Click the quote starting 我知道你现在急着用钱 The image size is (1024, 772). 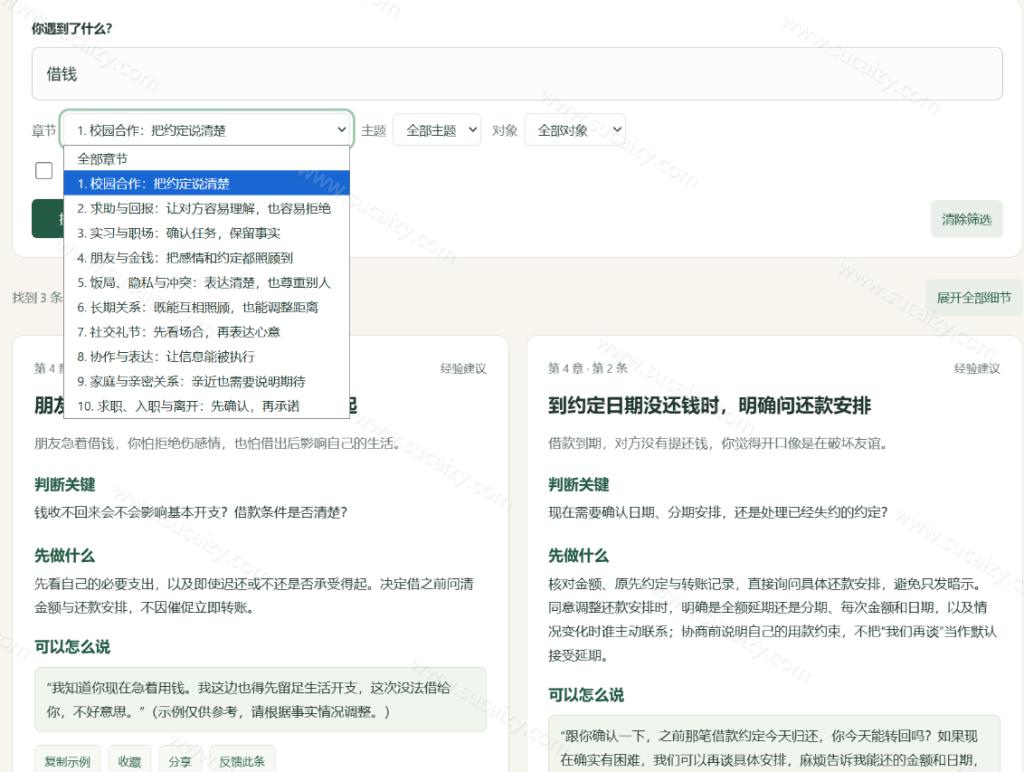point(261,700)
